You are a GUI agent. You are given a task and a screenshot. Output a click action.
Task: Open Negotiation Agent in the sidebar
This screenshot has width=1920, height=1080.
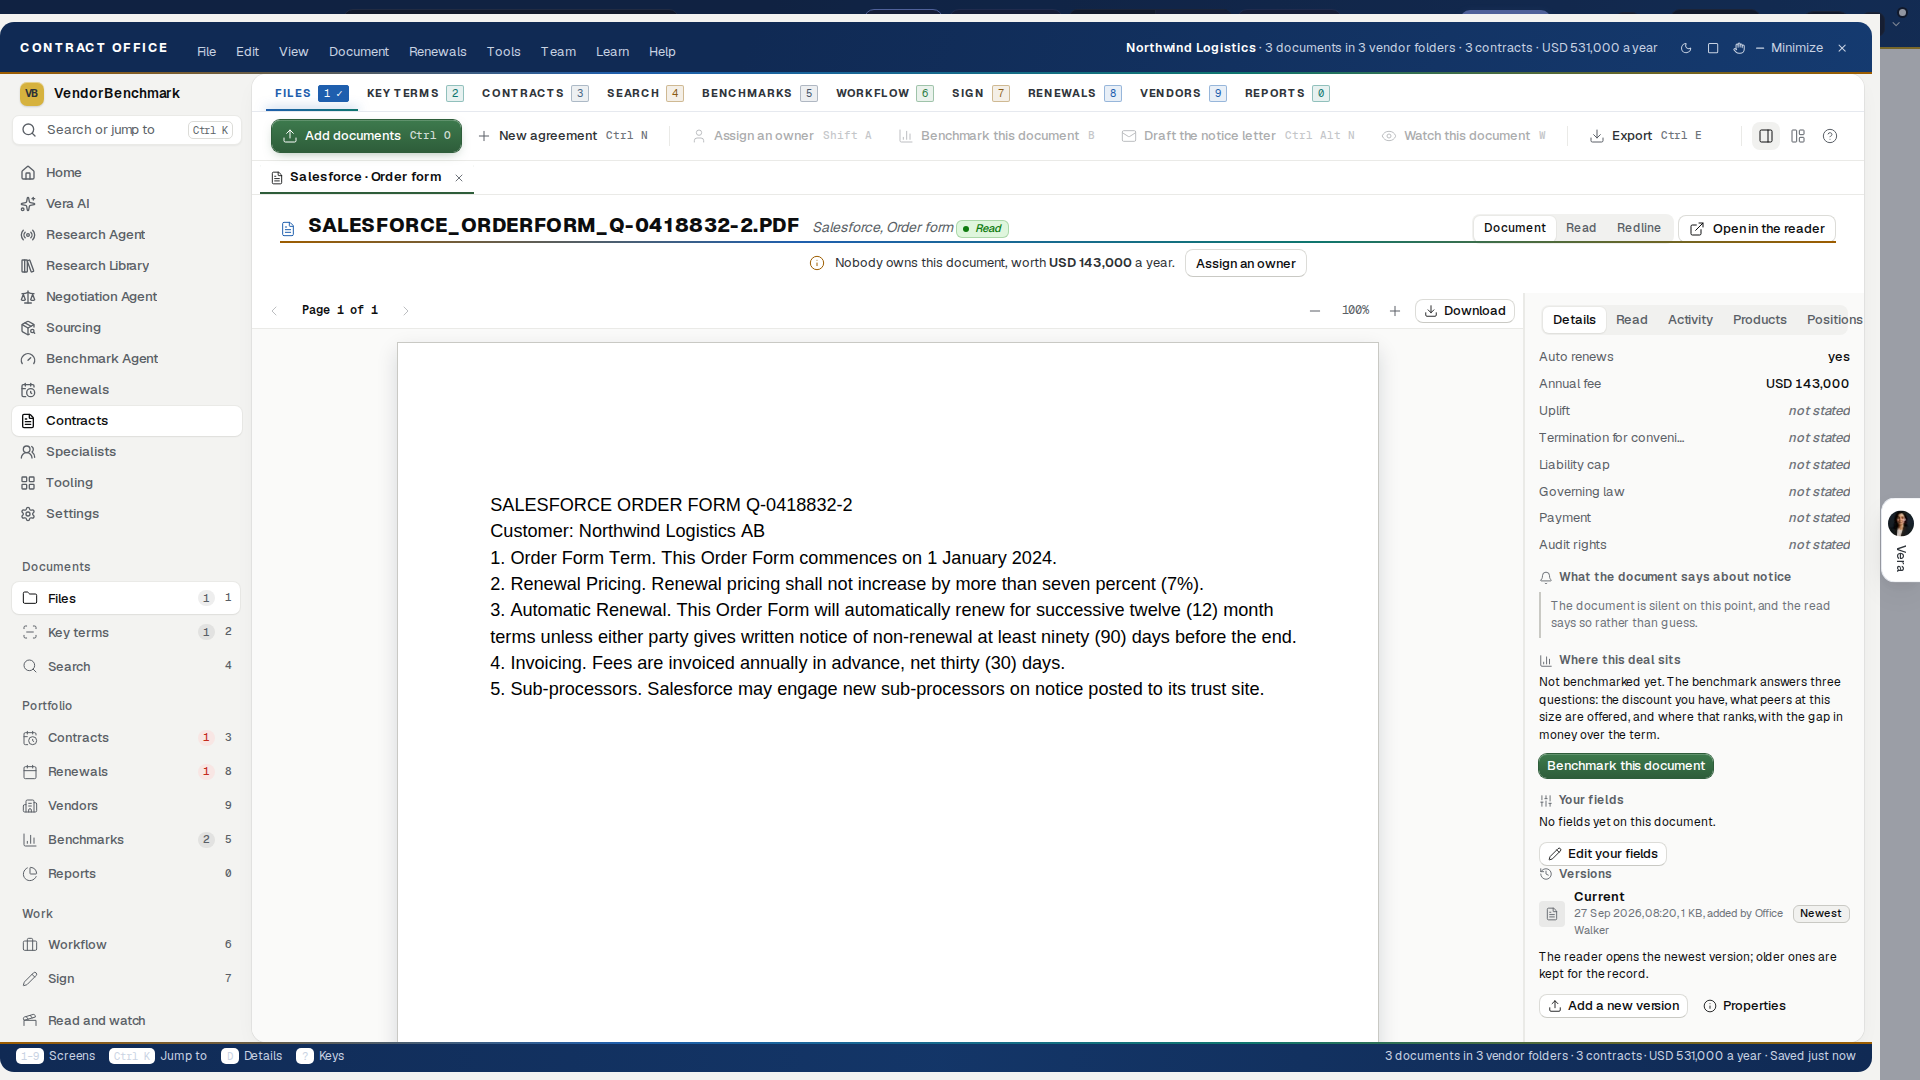[127, 296]
